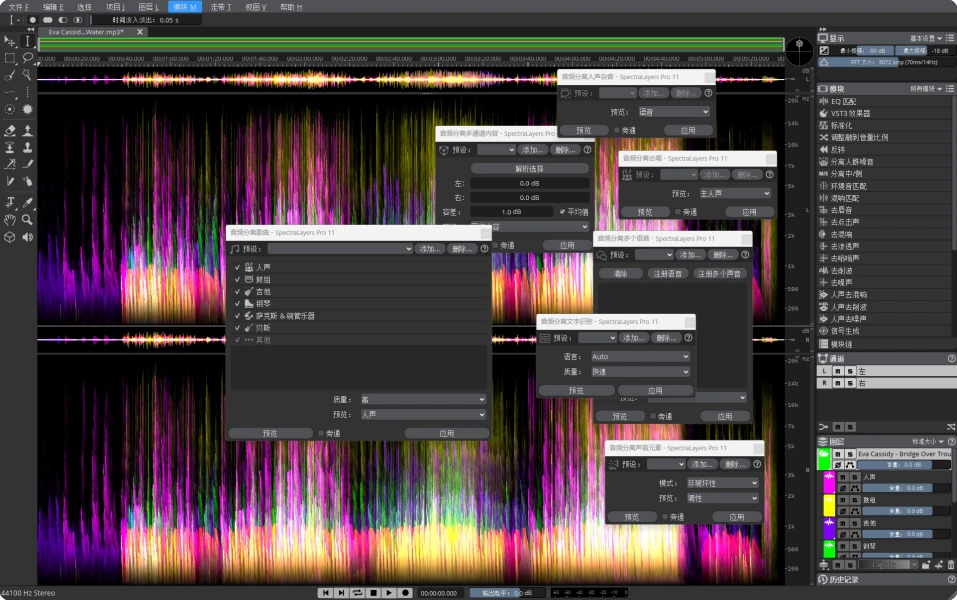Click the speaker playback tool icon
This screenshot has height=600, width=957.
(x=28, y=237)
